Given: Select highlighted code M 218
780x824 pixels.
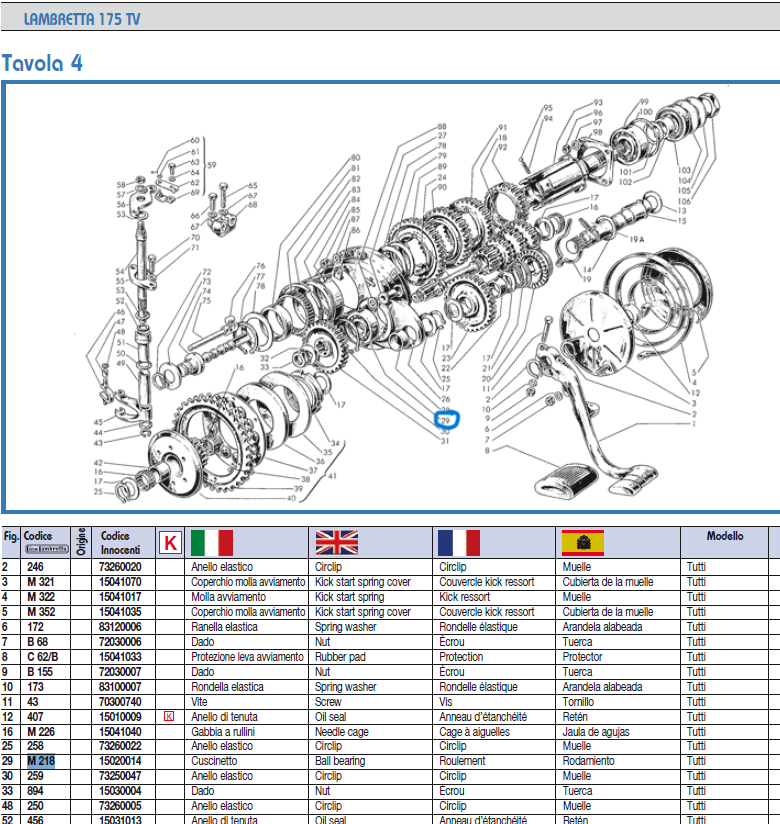Looking at the screenshot, I should tap(41, 761).
